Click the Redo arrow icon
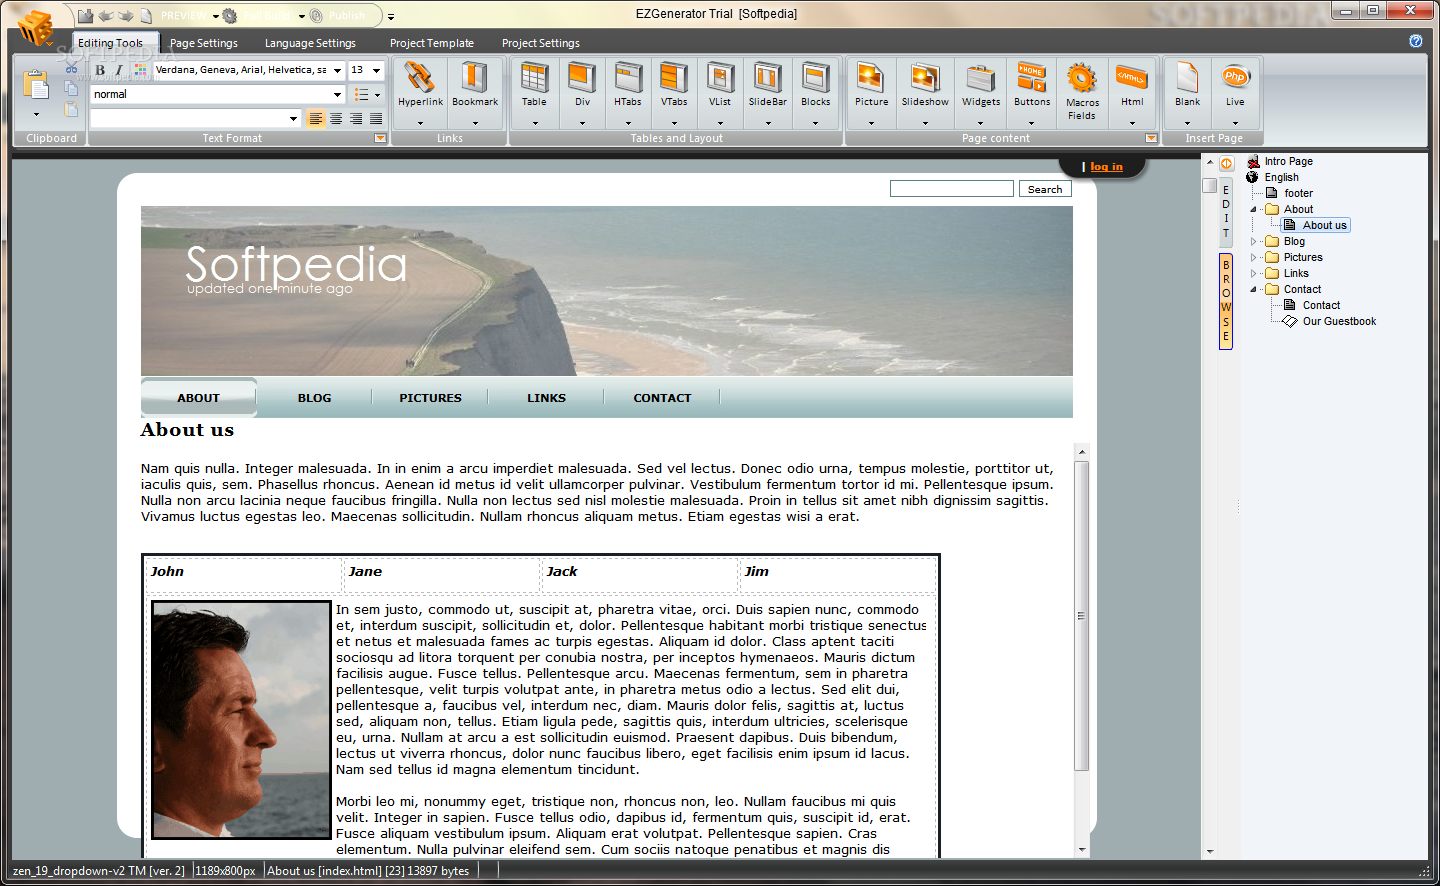Screen dimensions: 1440x886 click(x=126, y=16)
